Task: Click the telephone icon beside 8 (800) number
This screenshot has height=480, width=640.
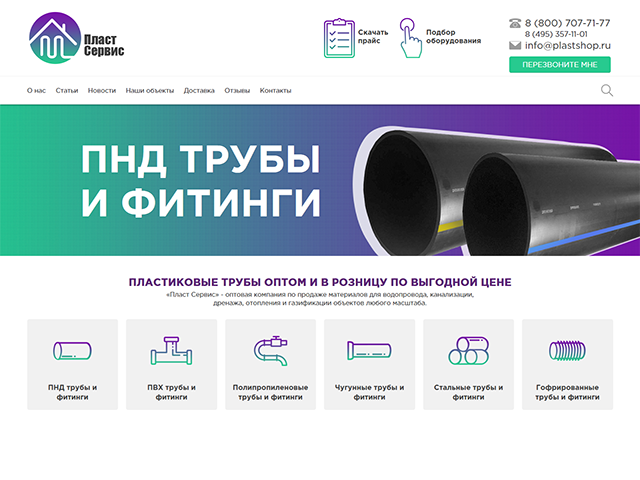Action: (515, 23)
